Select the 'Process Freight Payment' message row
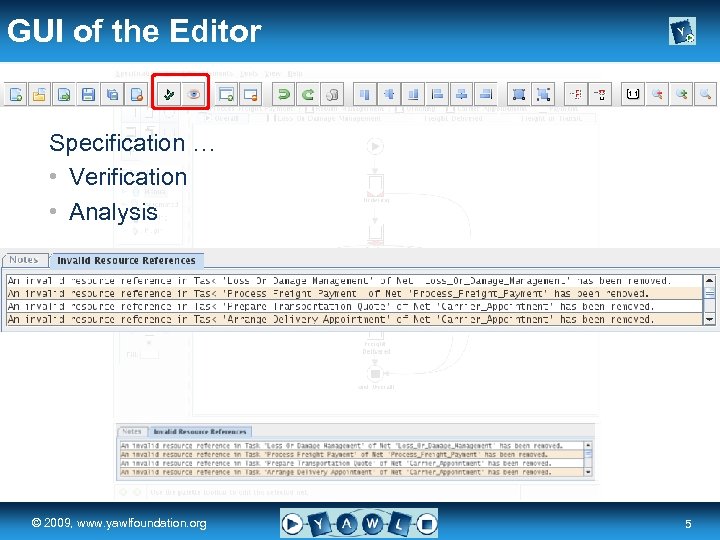Screen dimensions: 720x540 pos(354,293)
